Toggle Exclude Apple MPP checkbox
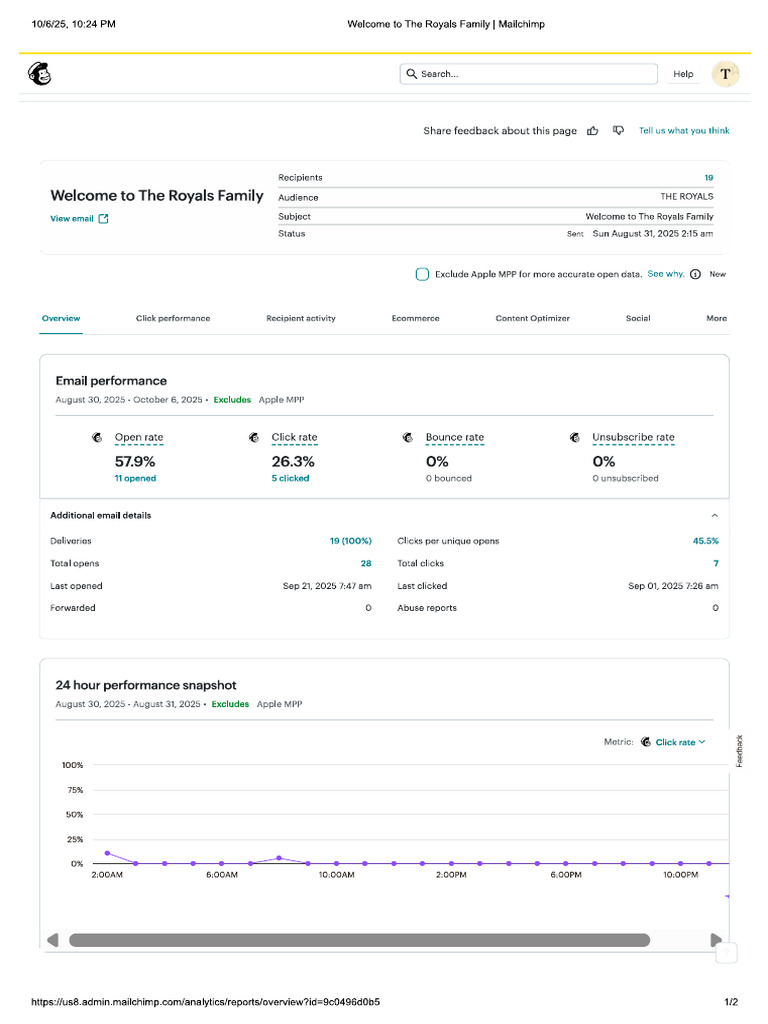 click(422, 274)
